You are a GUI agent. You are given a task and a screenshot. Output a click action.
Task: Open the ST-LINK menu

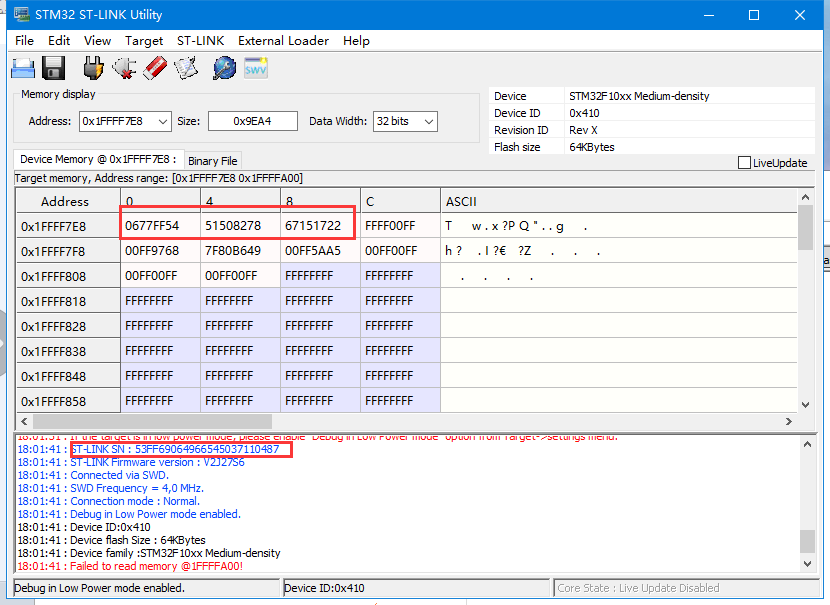pyautogui.click(x=201, y=41)
